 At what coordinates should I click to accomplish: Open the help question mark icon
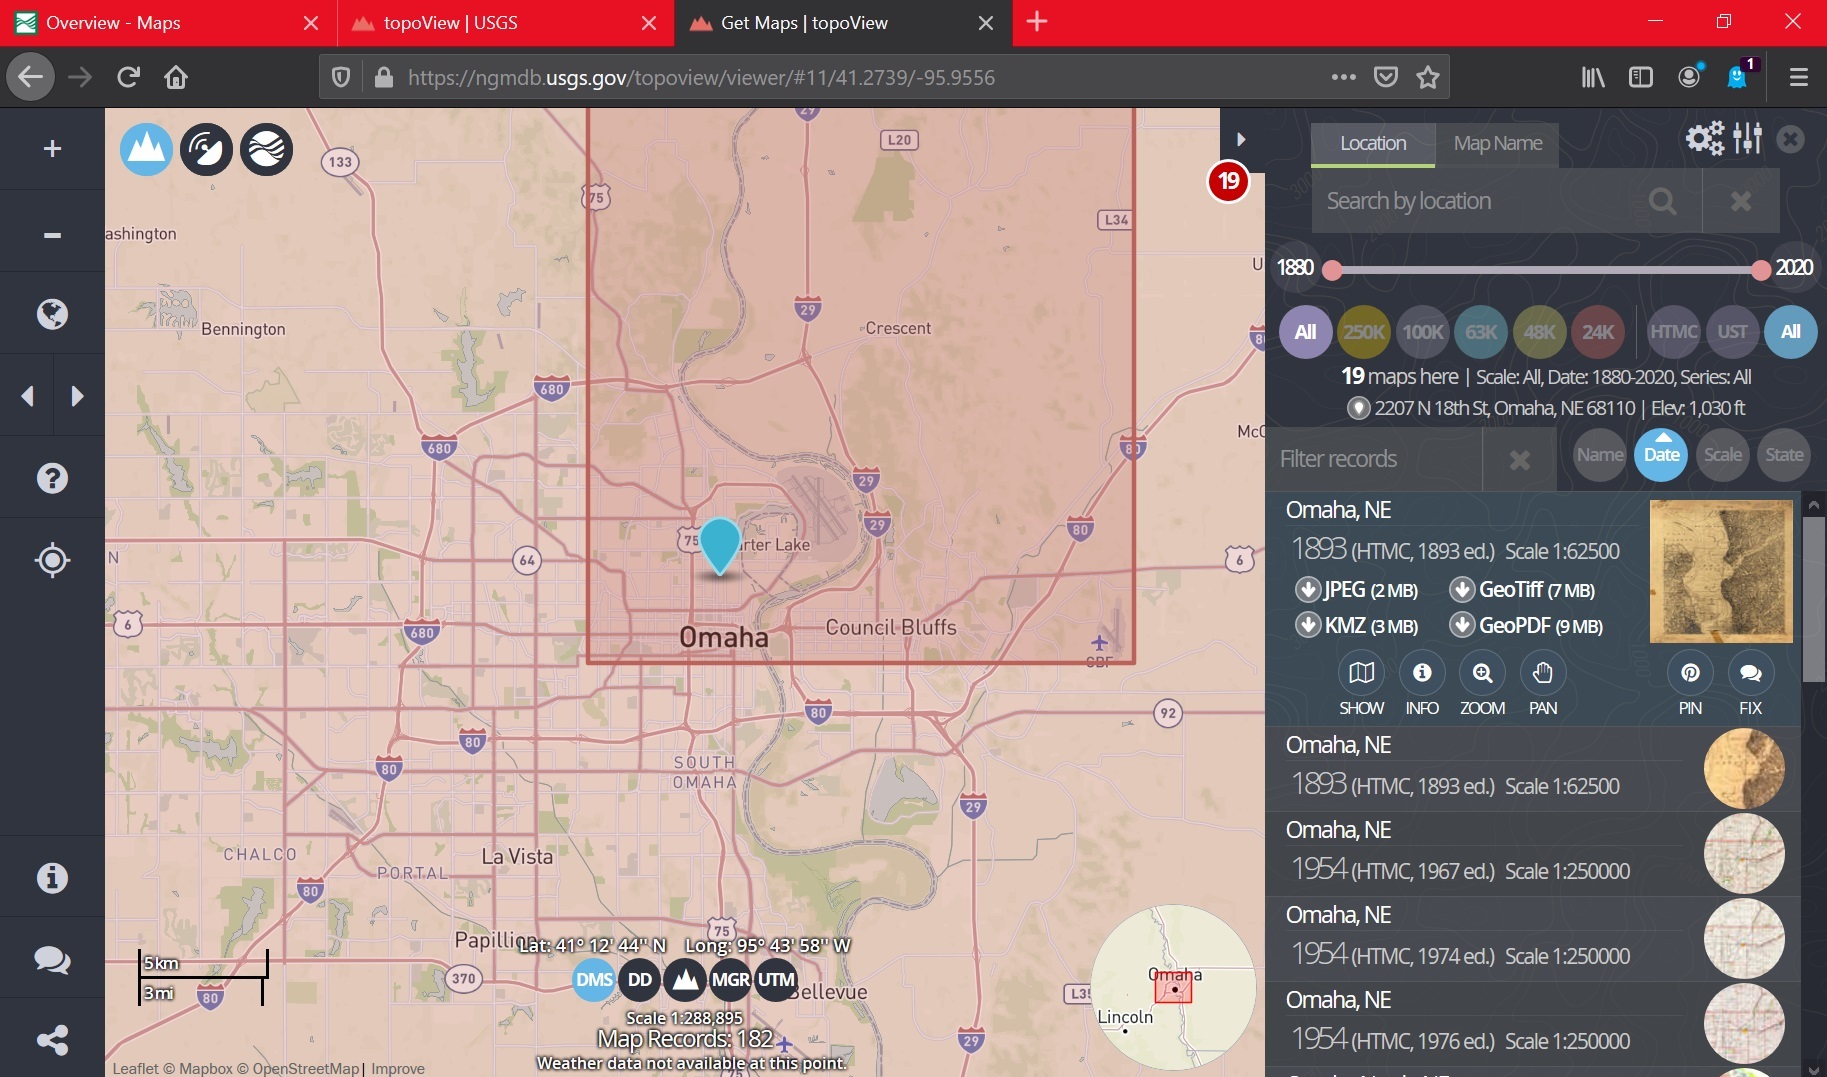pyautogui.click(x=52, y=478)
